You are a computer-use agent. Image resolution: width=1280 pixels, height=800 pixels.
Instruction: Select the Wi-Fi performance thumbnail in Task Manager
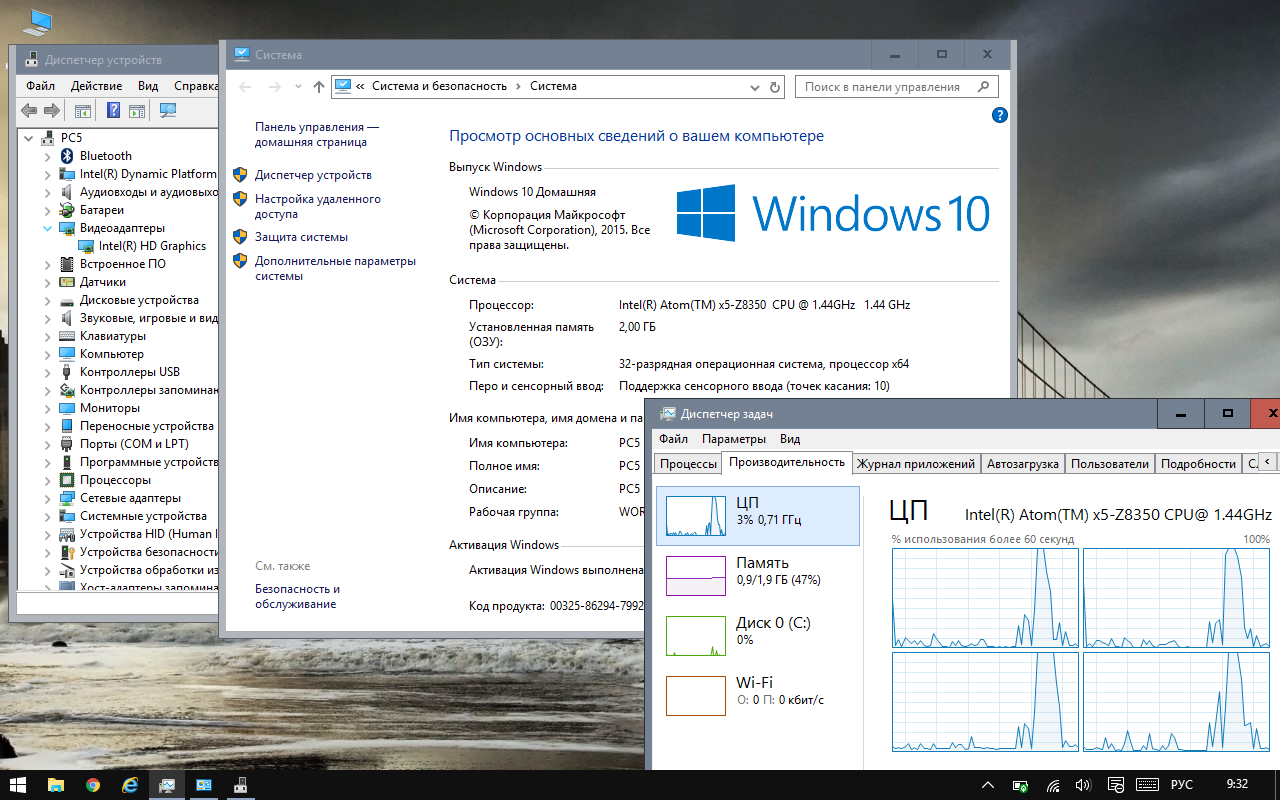pyautogui.click(x=696, y=696)
